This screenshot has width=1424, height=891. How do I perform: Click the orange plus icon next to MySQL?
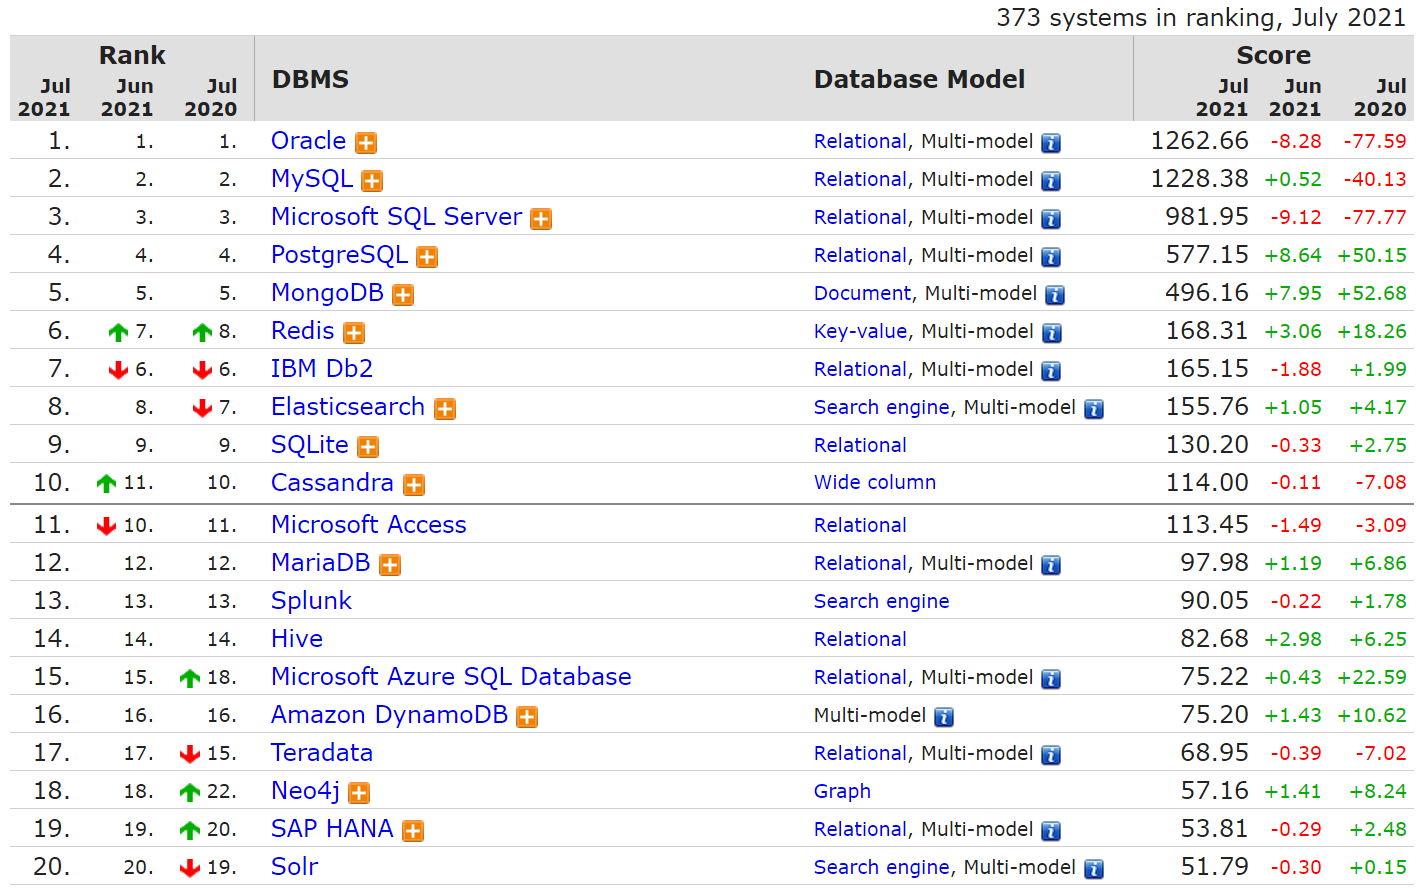[x=372, y=181]
